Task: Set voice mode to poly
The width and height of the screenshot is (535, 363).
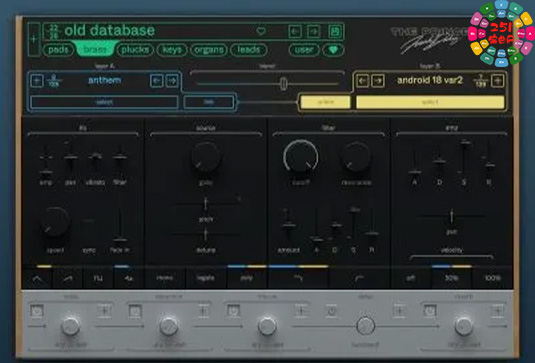Action: pos(246,279)
